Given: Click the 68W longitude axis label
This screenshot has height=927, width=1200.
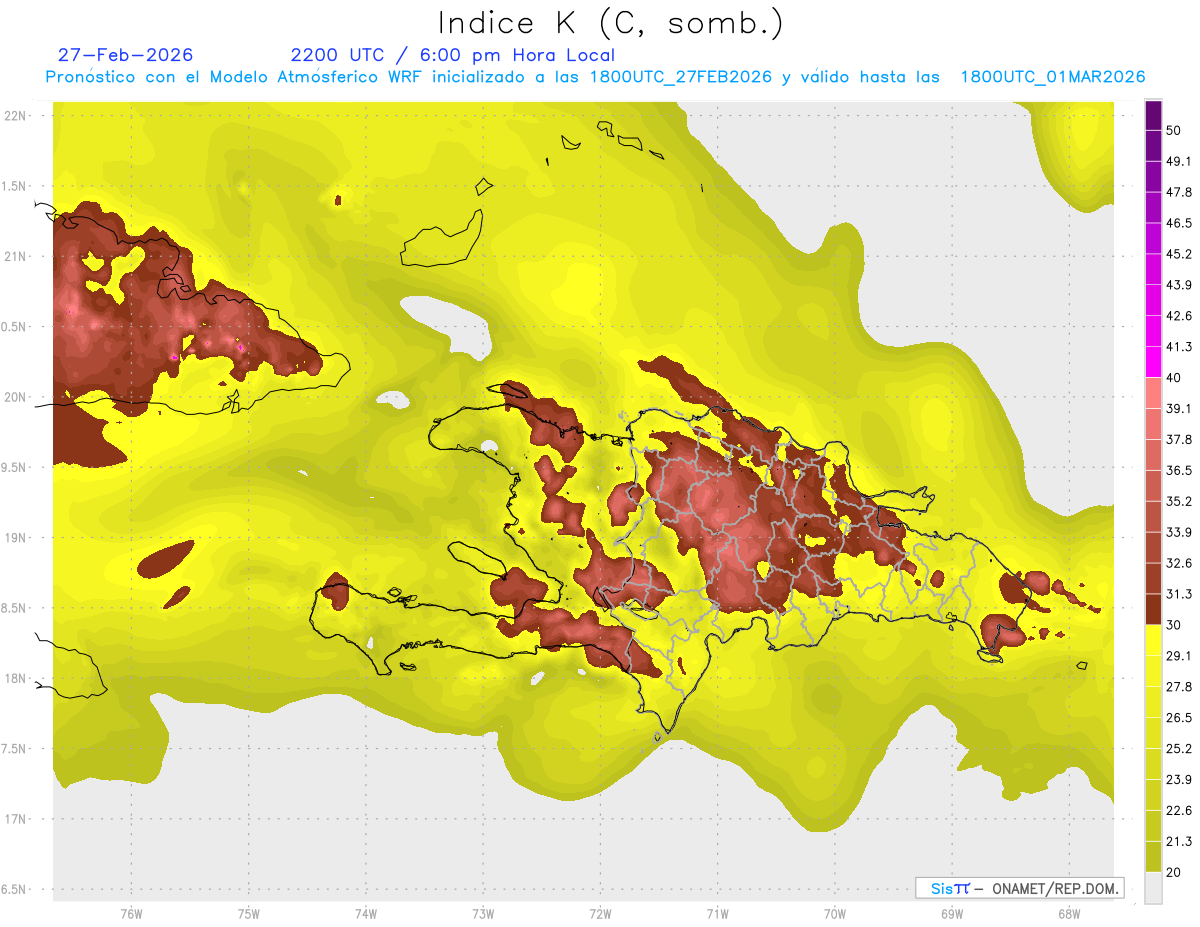Looking at the screenshot, I should [x=1068, y=913].
